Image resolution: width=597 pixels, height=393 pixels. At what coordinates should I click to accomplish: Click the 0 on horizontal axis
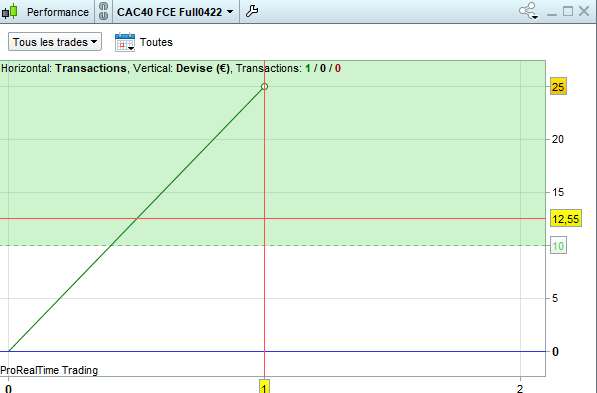click(8, 388)
